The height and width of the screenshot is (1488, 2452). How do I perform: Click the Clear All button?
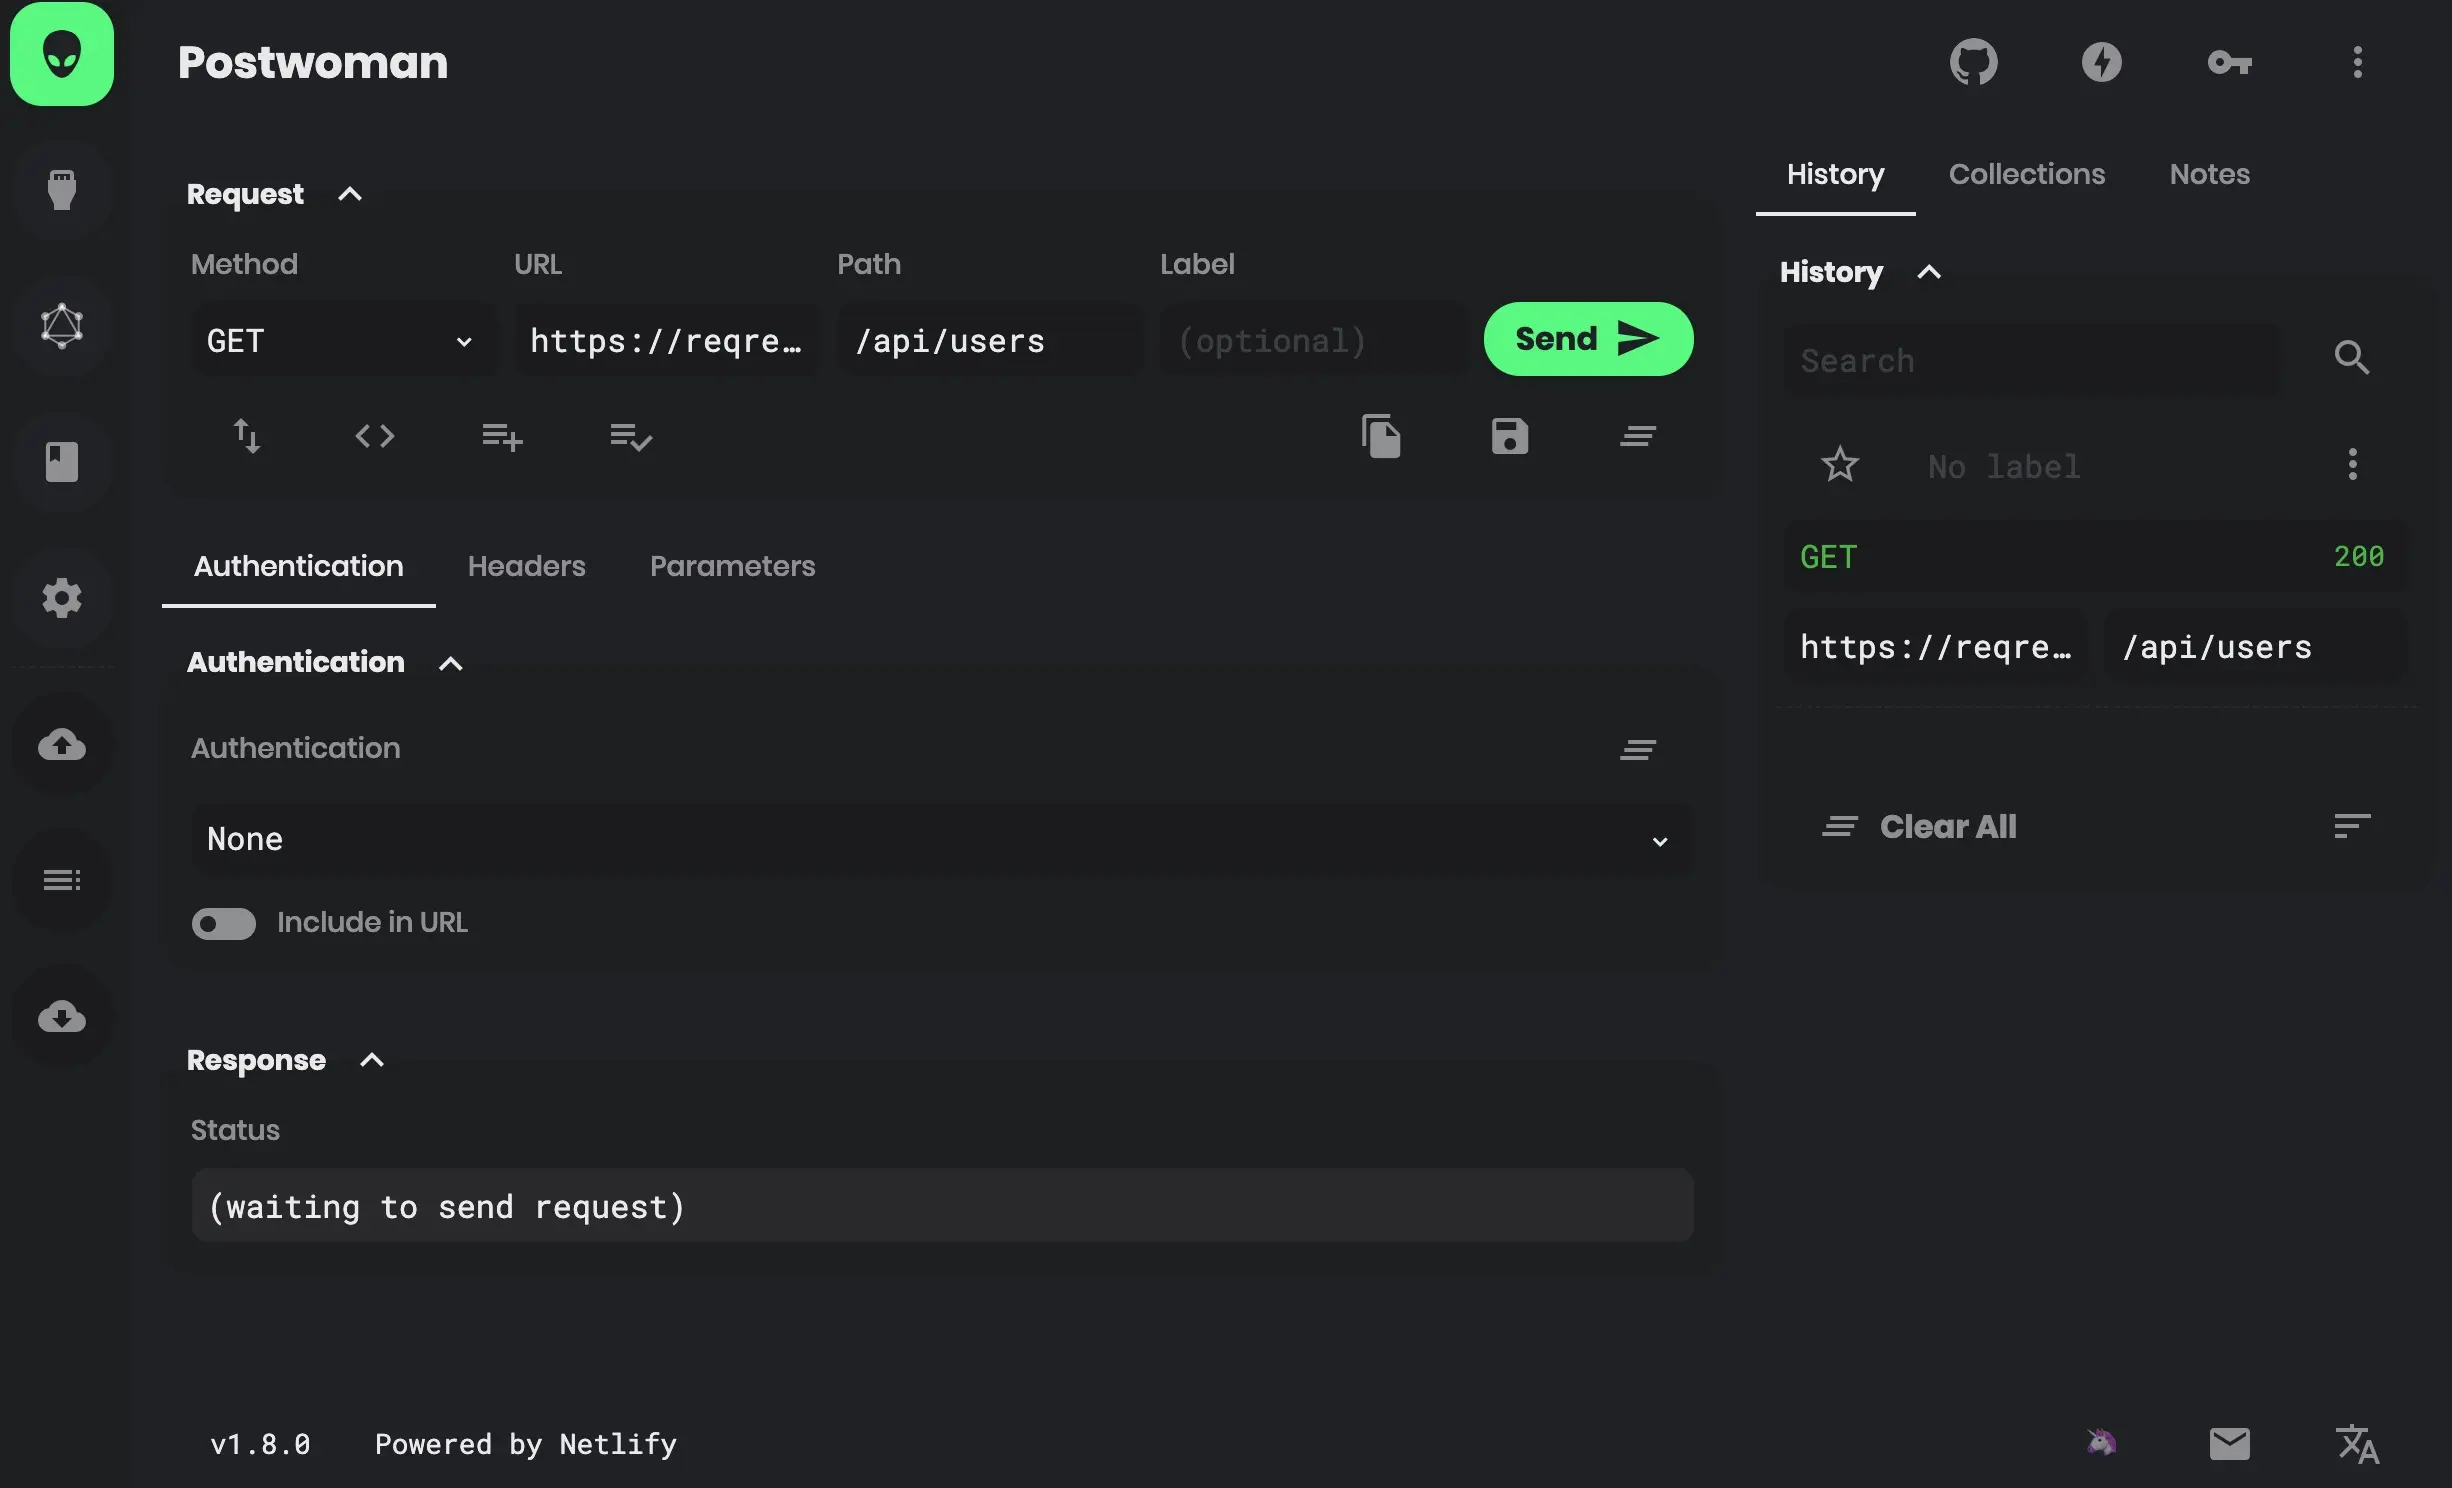1920,827
